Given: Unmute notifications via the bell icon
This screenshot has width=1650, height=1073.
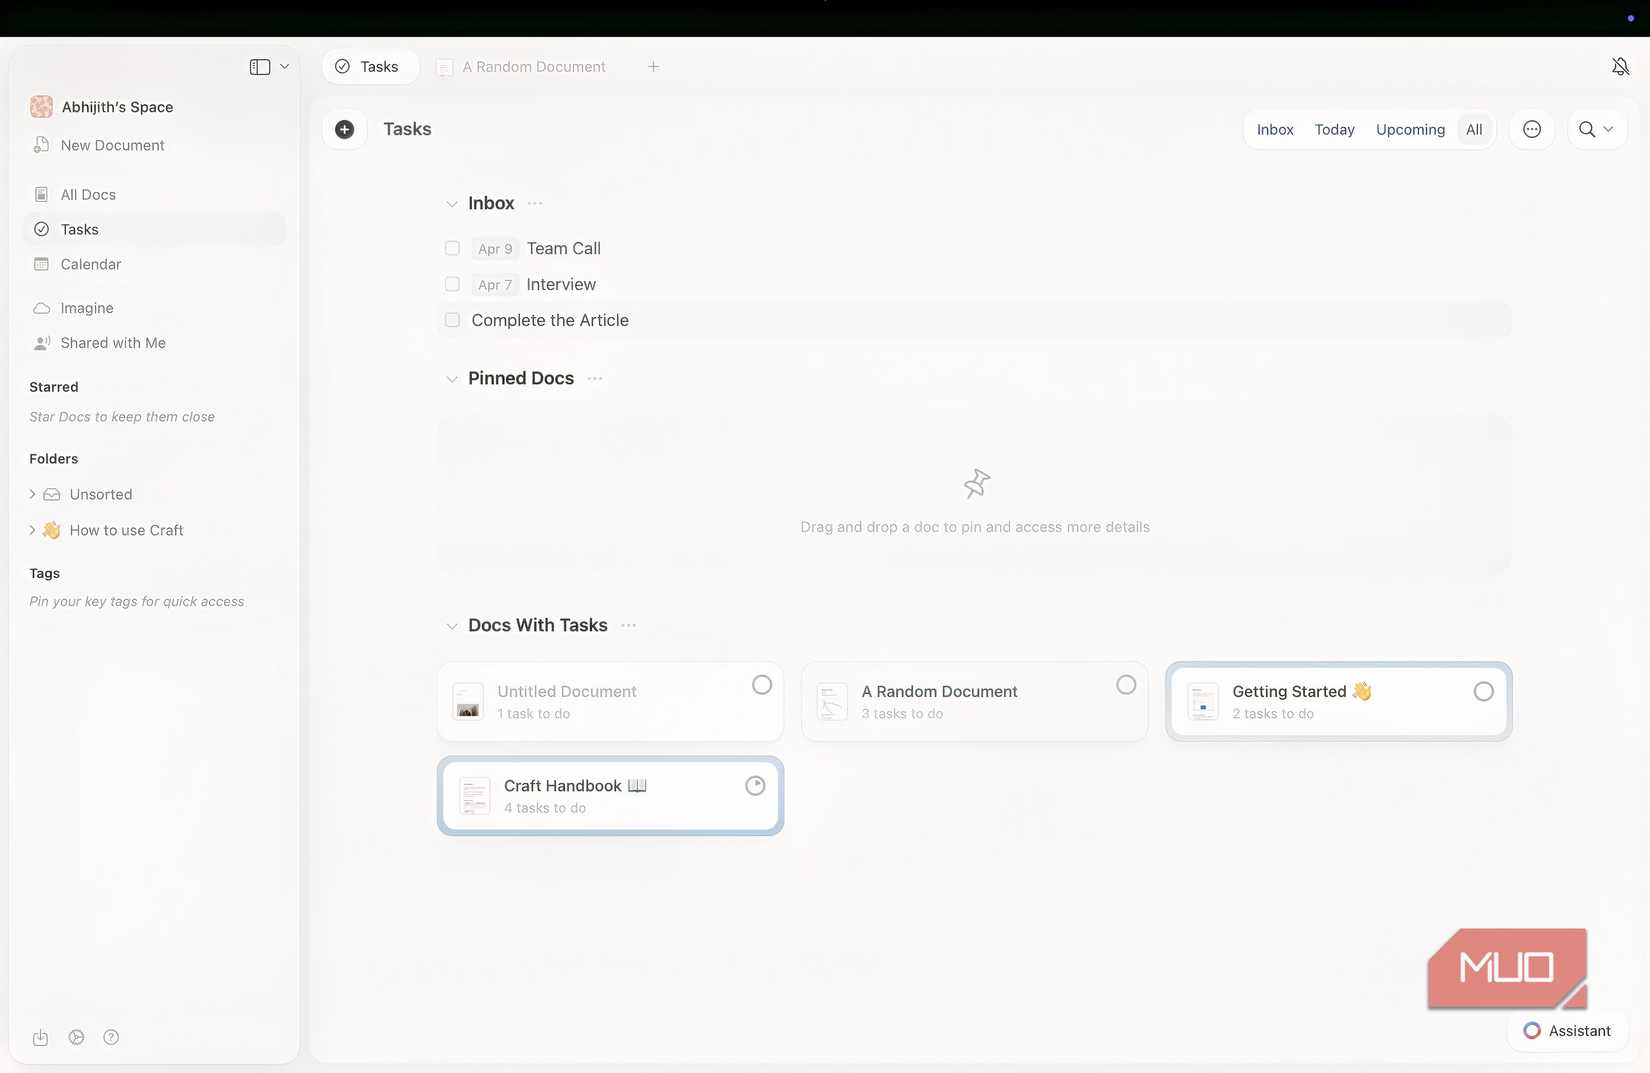Looking at the screenshot, I should point(1620,66).
